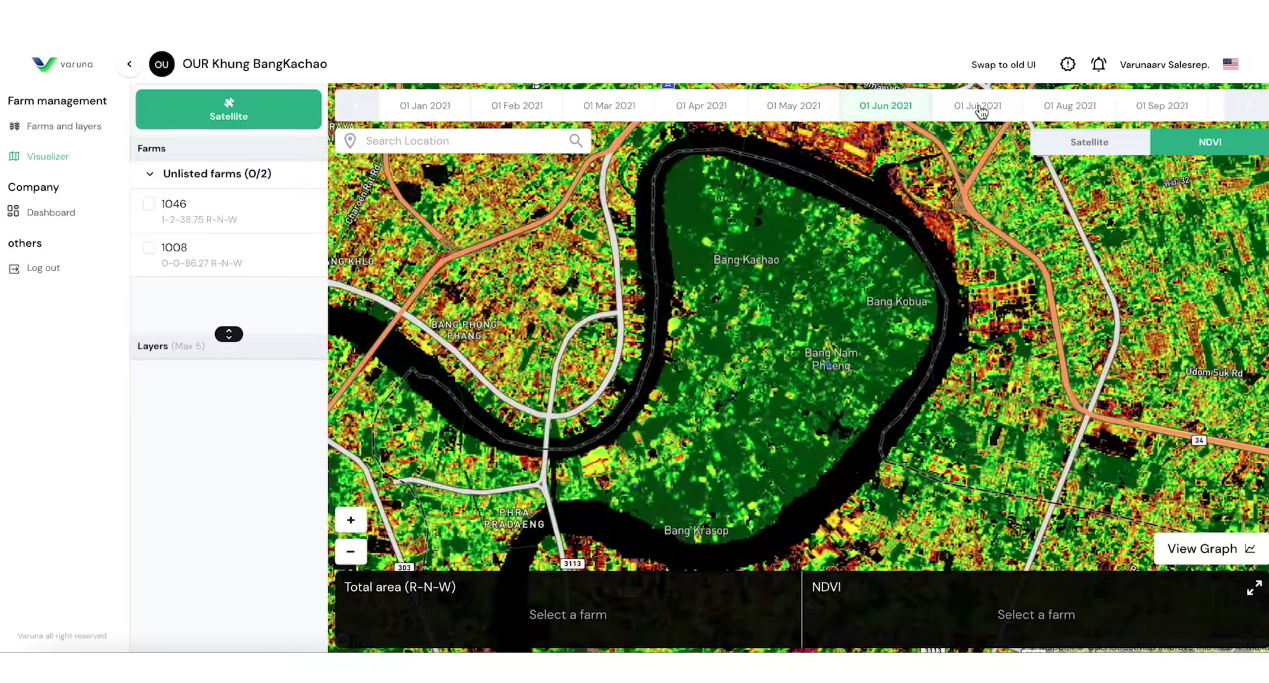Select 01 Aug 2021 on timeline
Viewport: 1269px width, 683px height.
1069,106
